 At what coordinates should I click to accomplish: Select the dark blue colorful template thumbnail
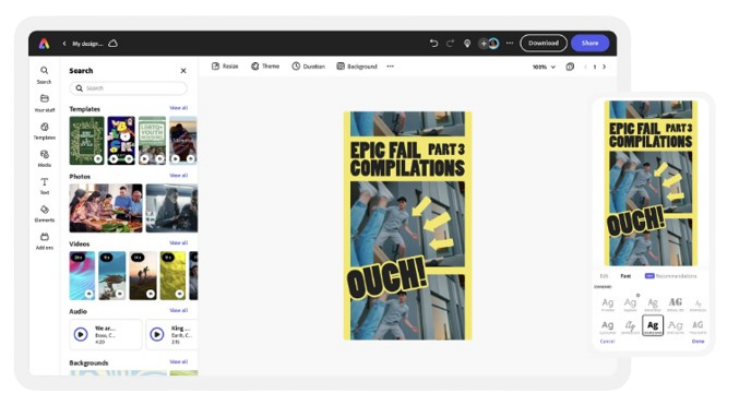click(x=121, y=140)
